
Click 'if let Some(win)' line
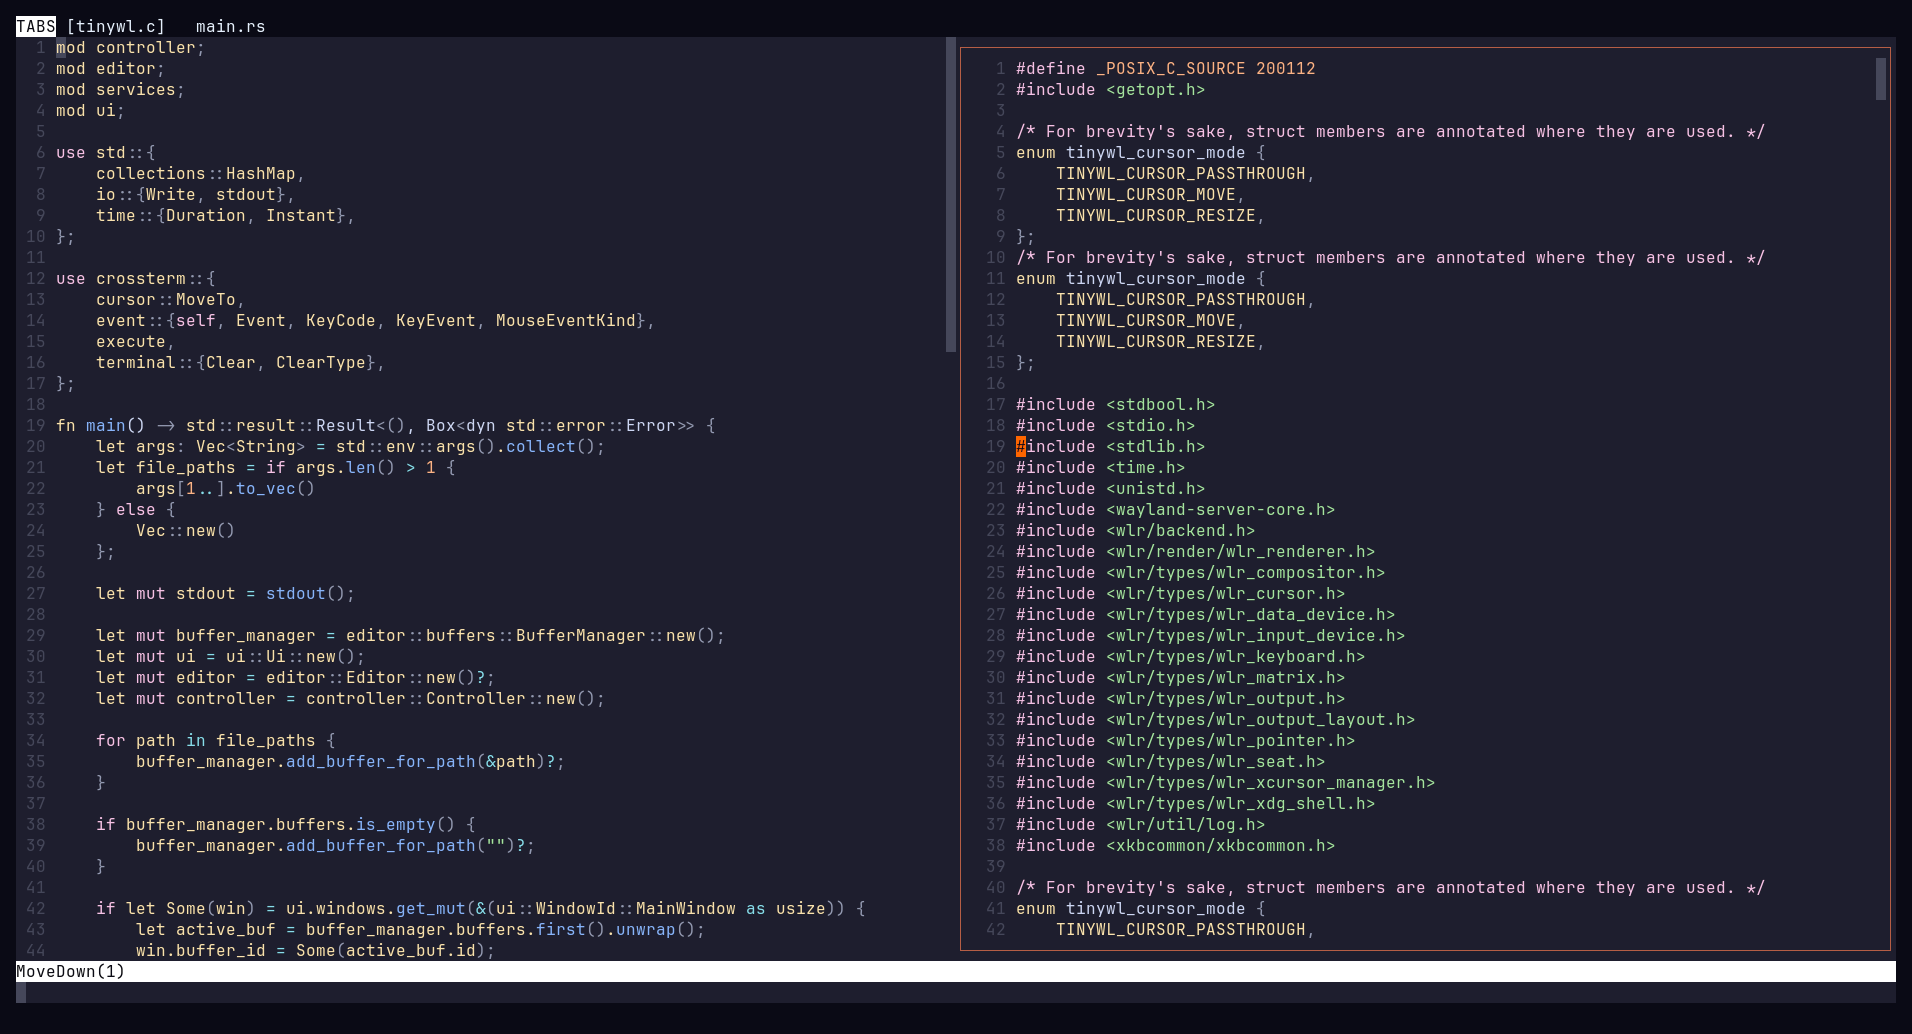click(x=480, y=908)
